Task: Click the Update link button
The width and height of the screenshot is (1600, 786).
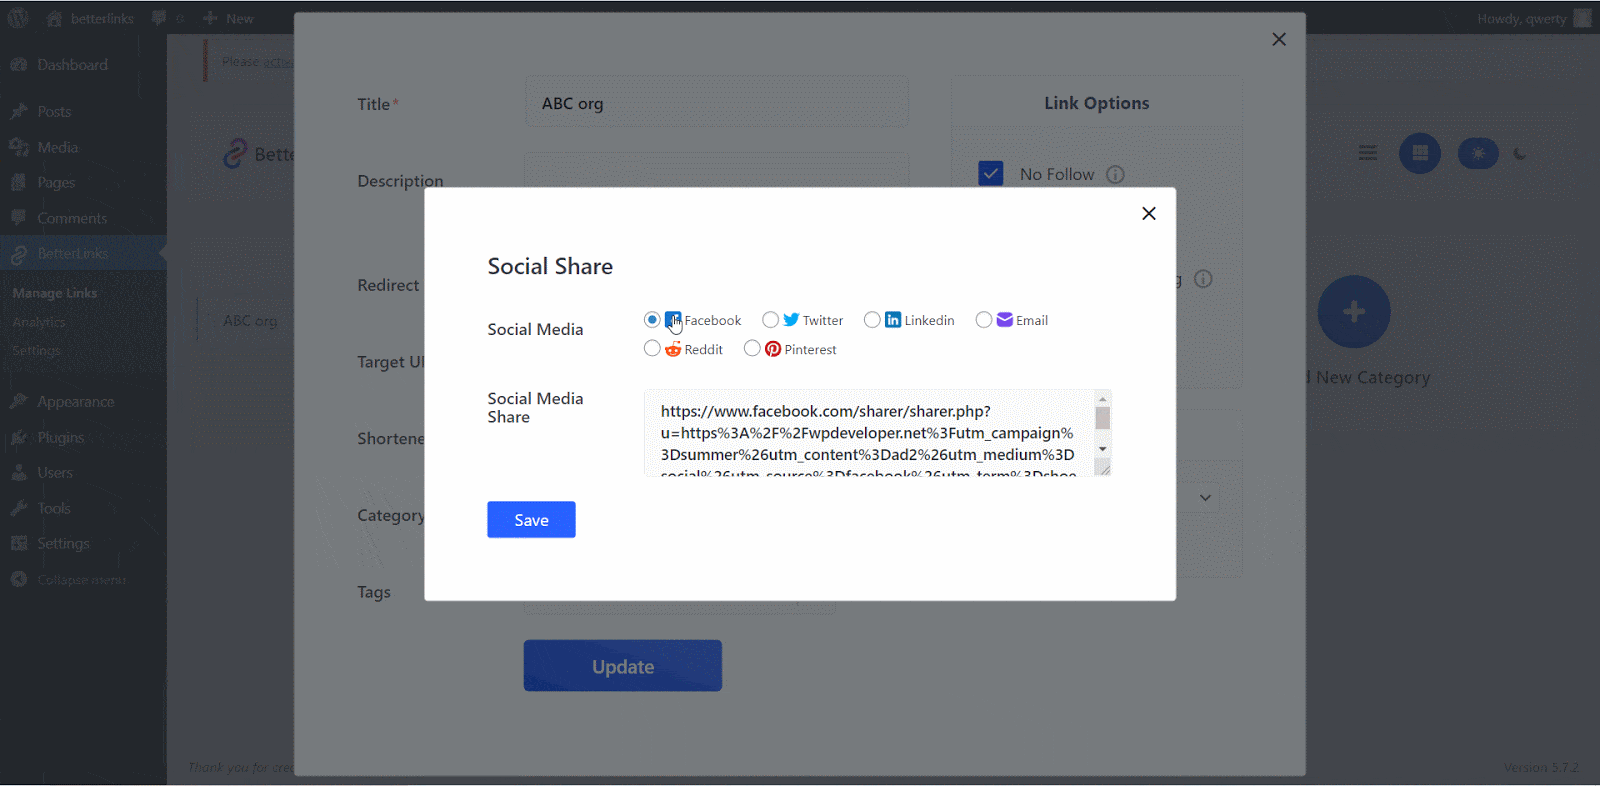Action: [x=622, y=666]
